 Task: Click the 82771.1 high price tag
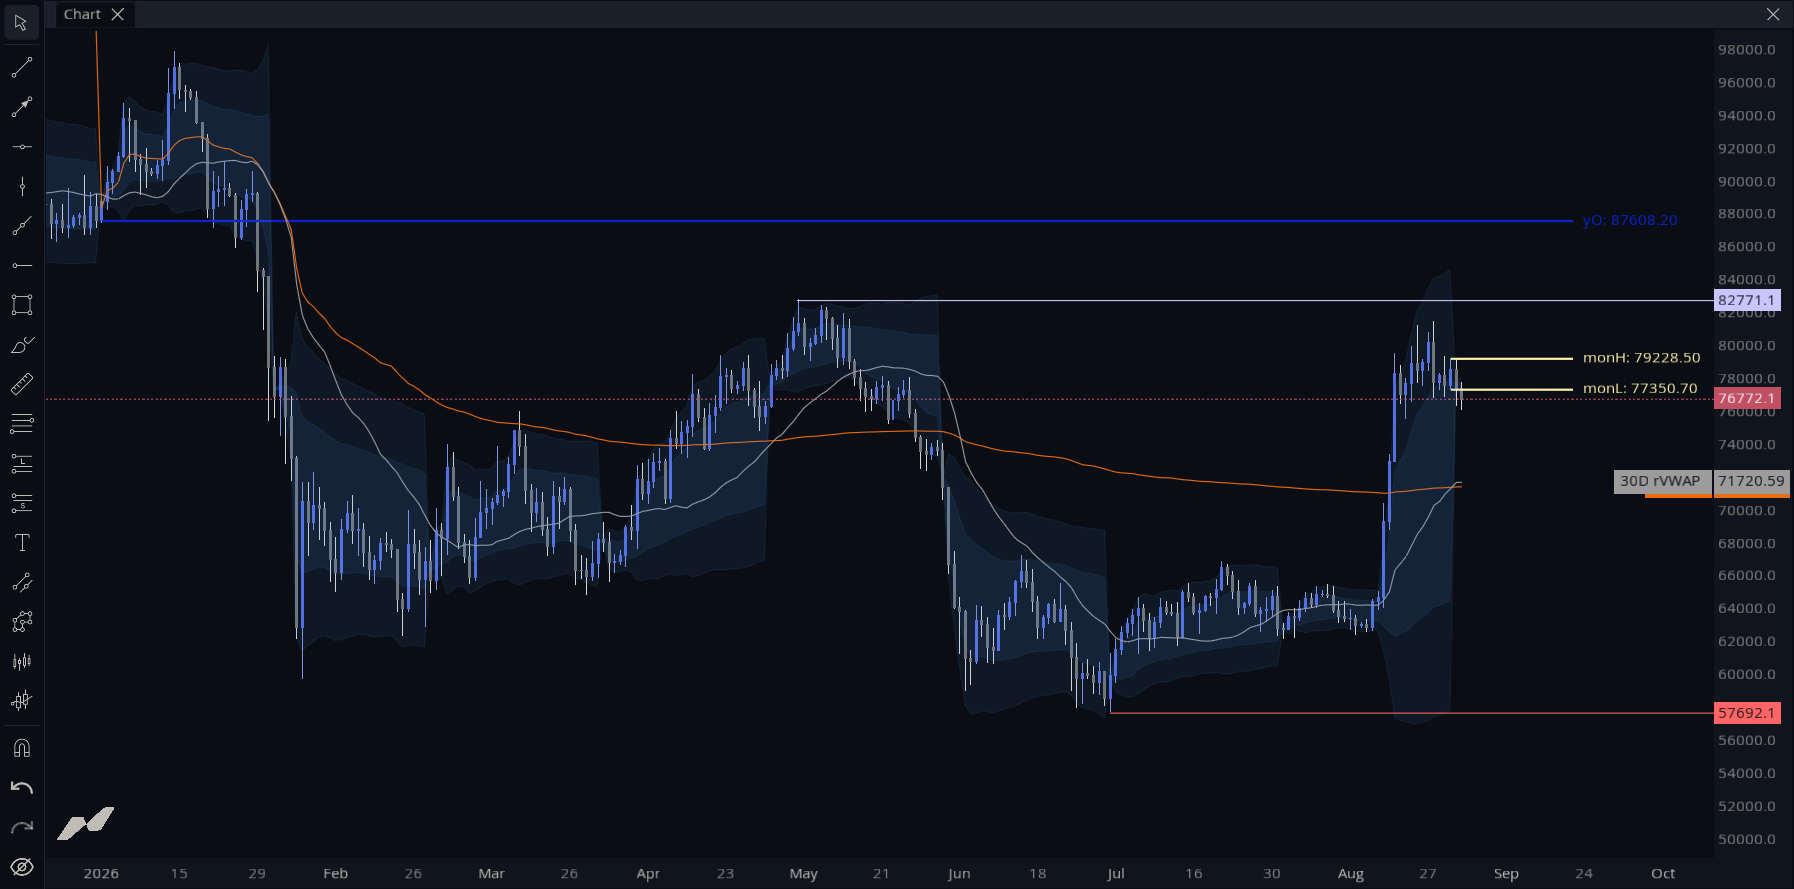1747,300
